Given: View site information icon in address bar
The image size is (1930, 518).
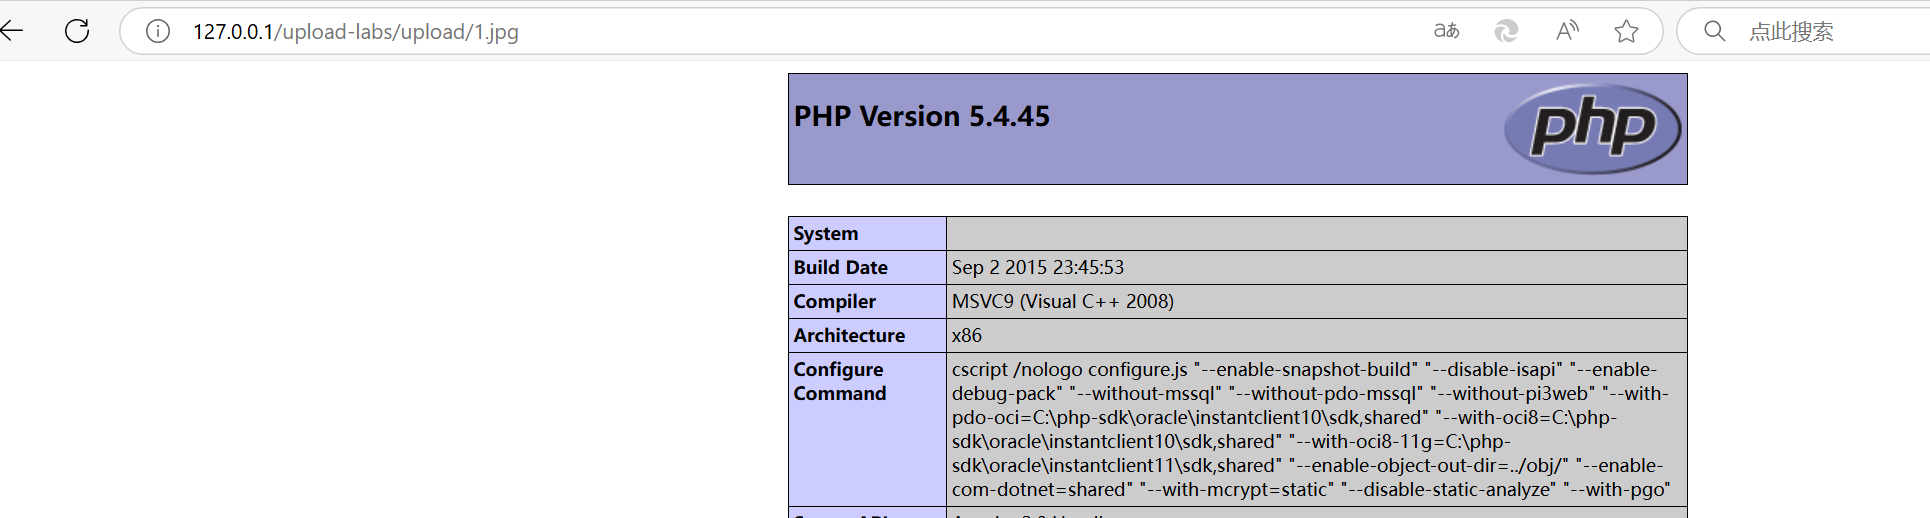Looking at the screenshot, I should (158, 32).
